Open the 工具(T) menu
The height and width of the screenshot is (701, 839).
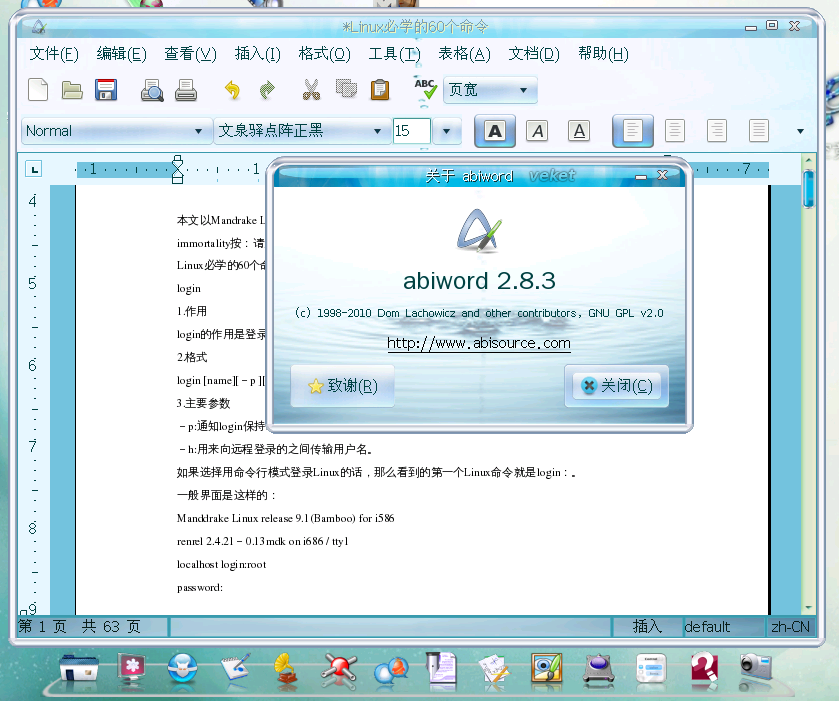click(394, 54)
